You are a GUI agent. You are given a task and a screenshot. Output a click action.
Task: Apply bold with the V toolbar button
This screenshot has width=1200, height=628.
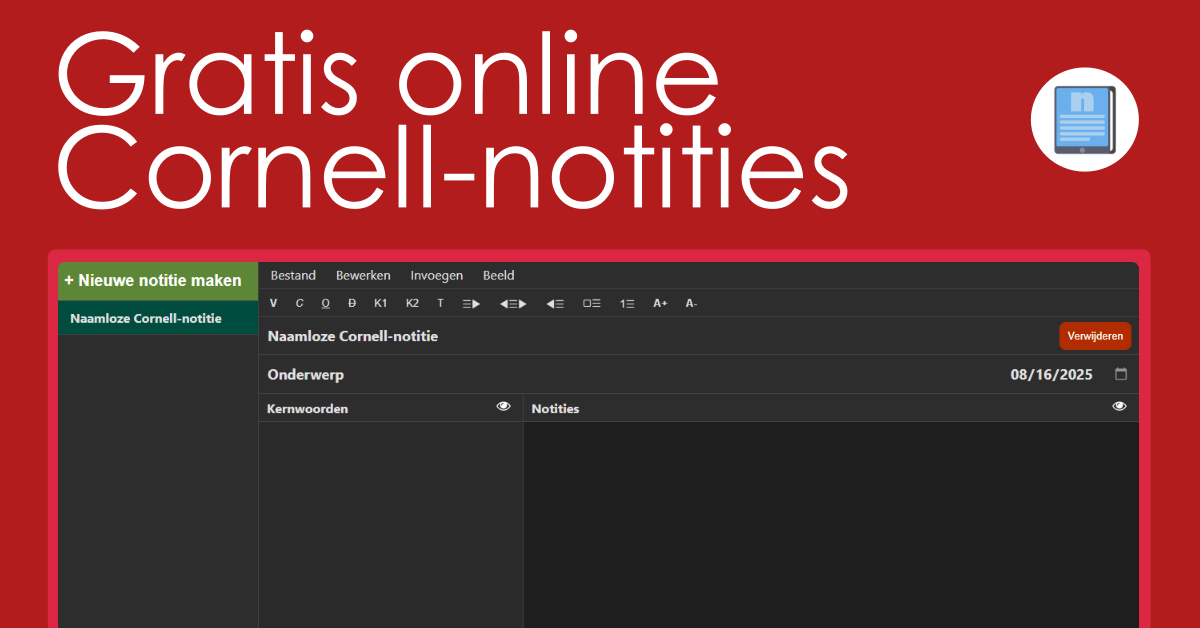[x=274, y=303]
